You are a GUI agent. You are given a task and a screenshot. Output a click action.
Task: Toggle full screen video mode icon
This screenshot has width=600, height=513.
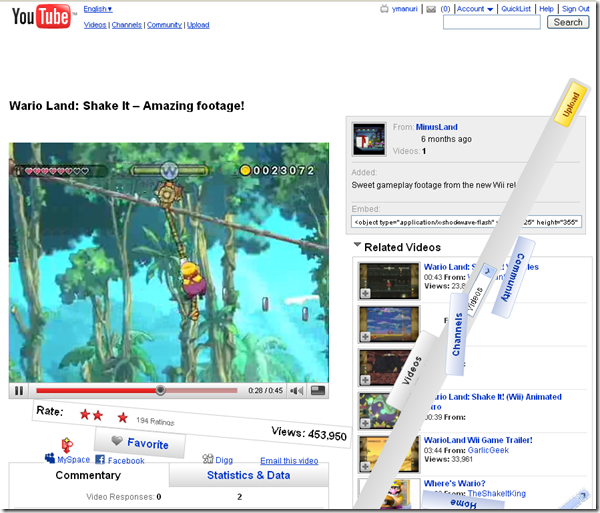point(318,390)
